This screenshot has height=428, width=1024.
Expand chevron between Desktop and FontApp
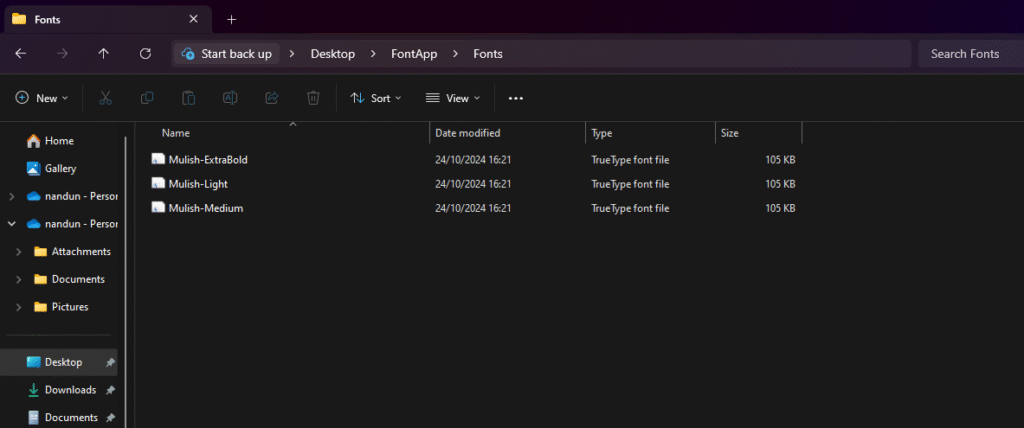click(x=373, y=54)
